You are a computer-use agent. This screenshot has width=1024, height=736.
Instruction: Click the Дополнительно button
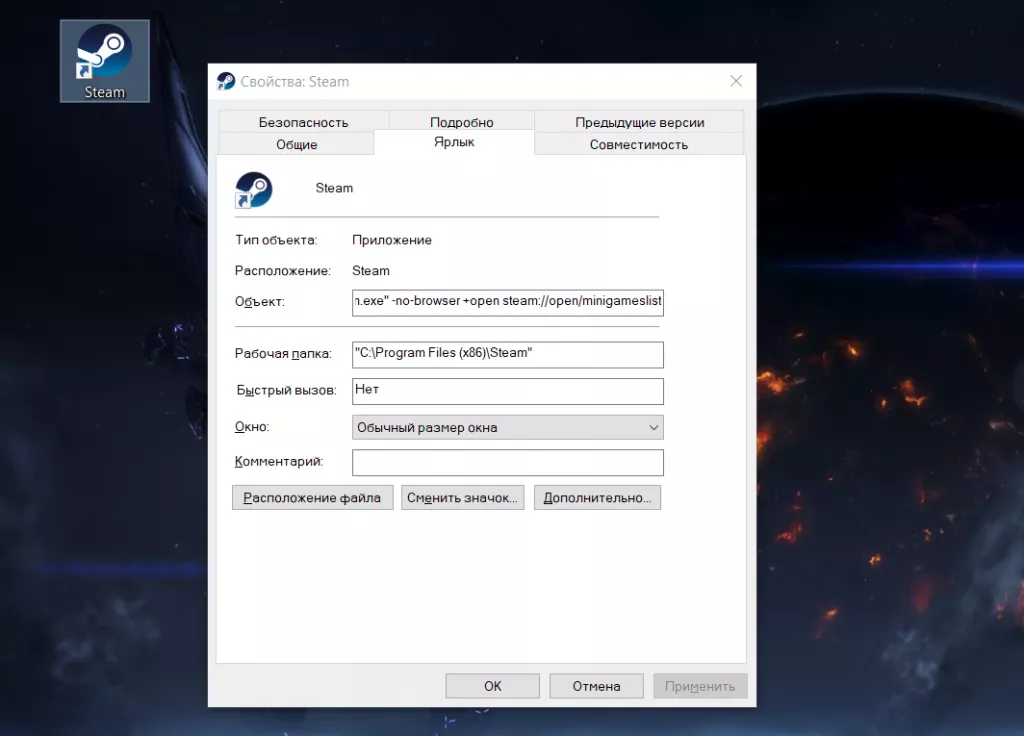coord(597,498)
